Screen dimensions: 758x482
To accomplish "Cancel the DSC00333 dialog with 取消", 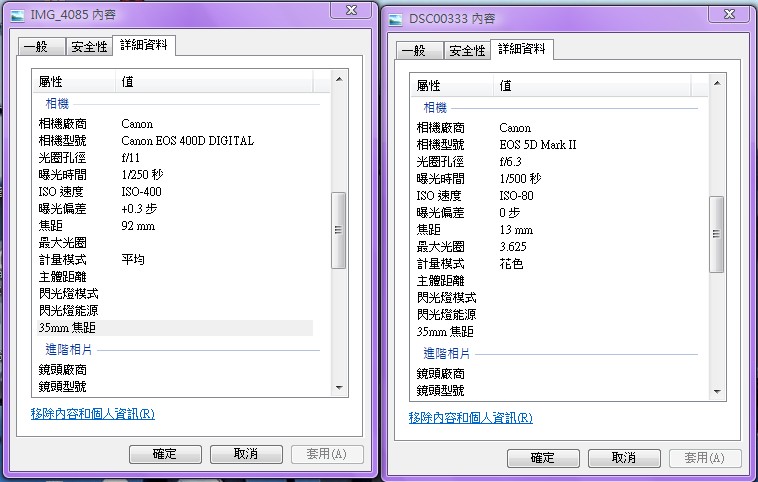I will (624, 458).
